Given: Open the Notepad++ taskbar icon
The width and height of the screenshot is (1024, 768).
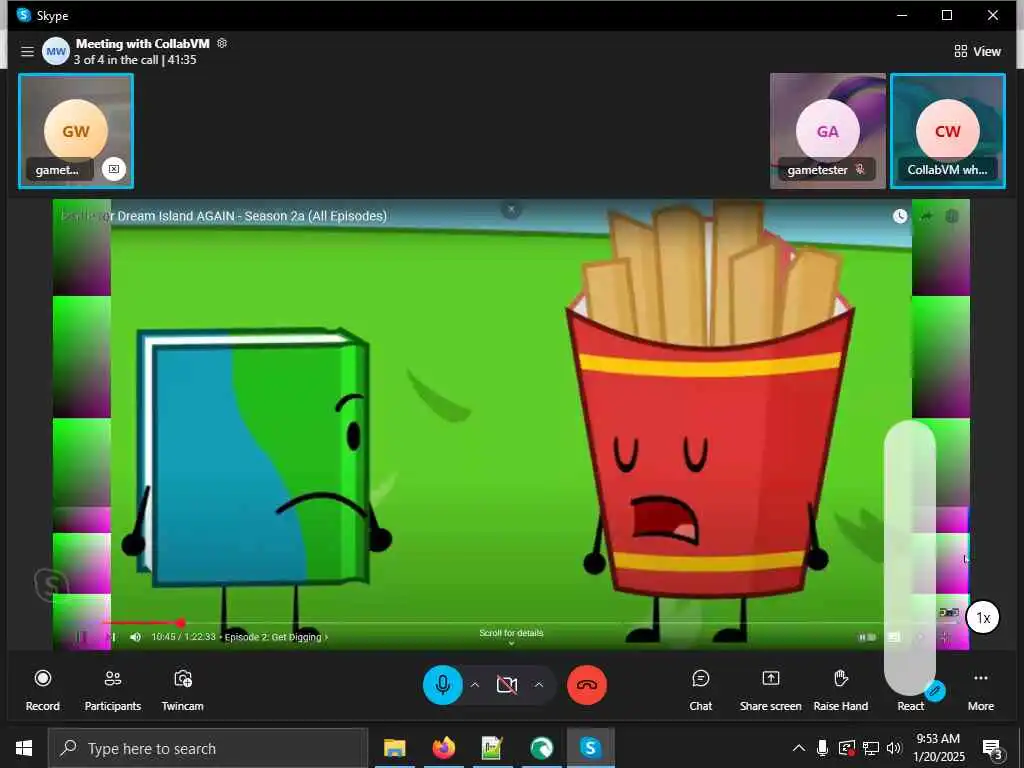Looking at the screenshot, I should pos(492,748).
